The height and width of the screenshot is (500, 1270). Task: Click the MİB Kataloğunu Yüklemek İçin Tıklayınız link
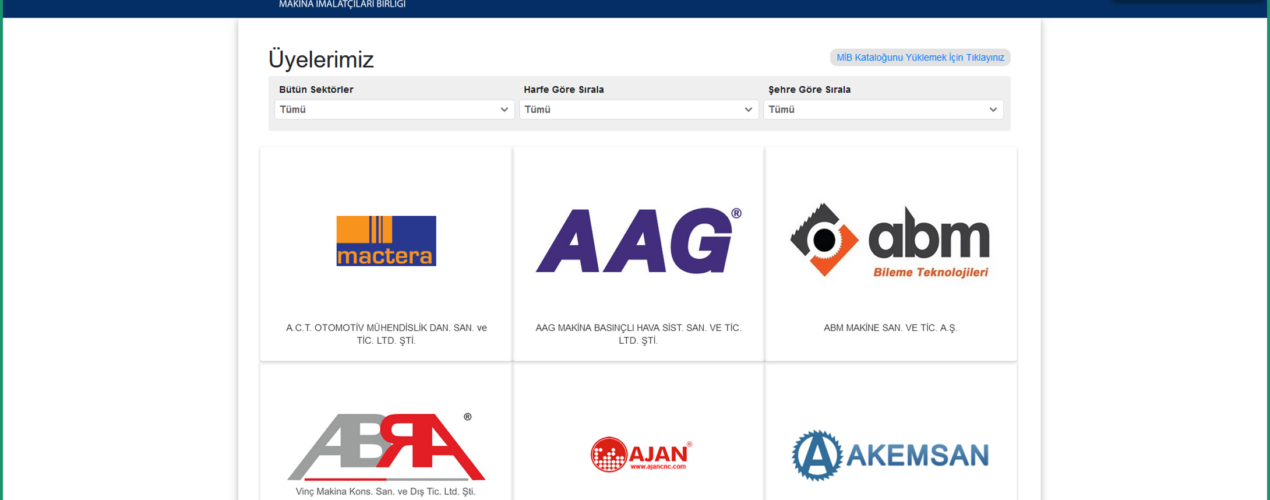point(920,58)
